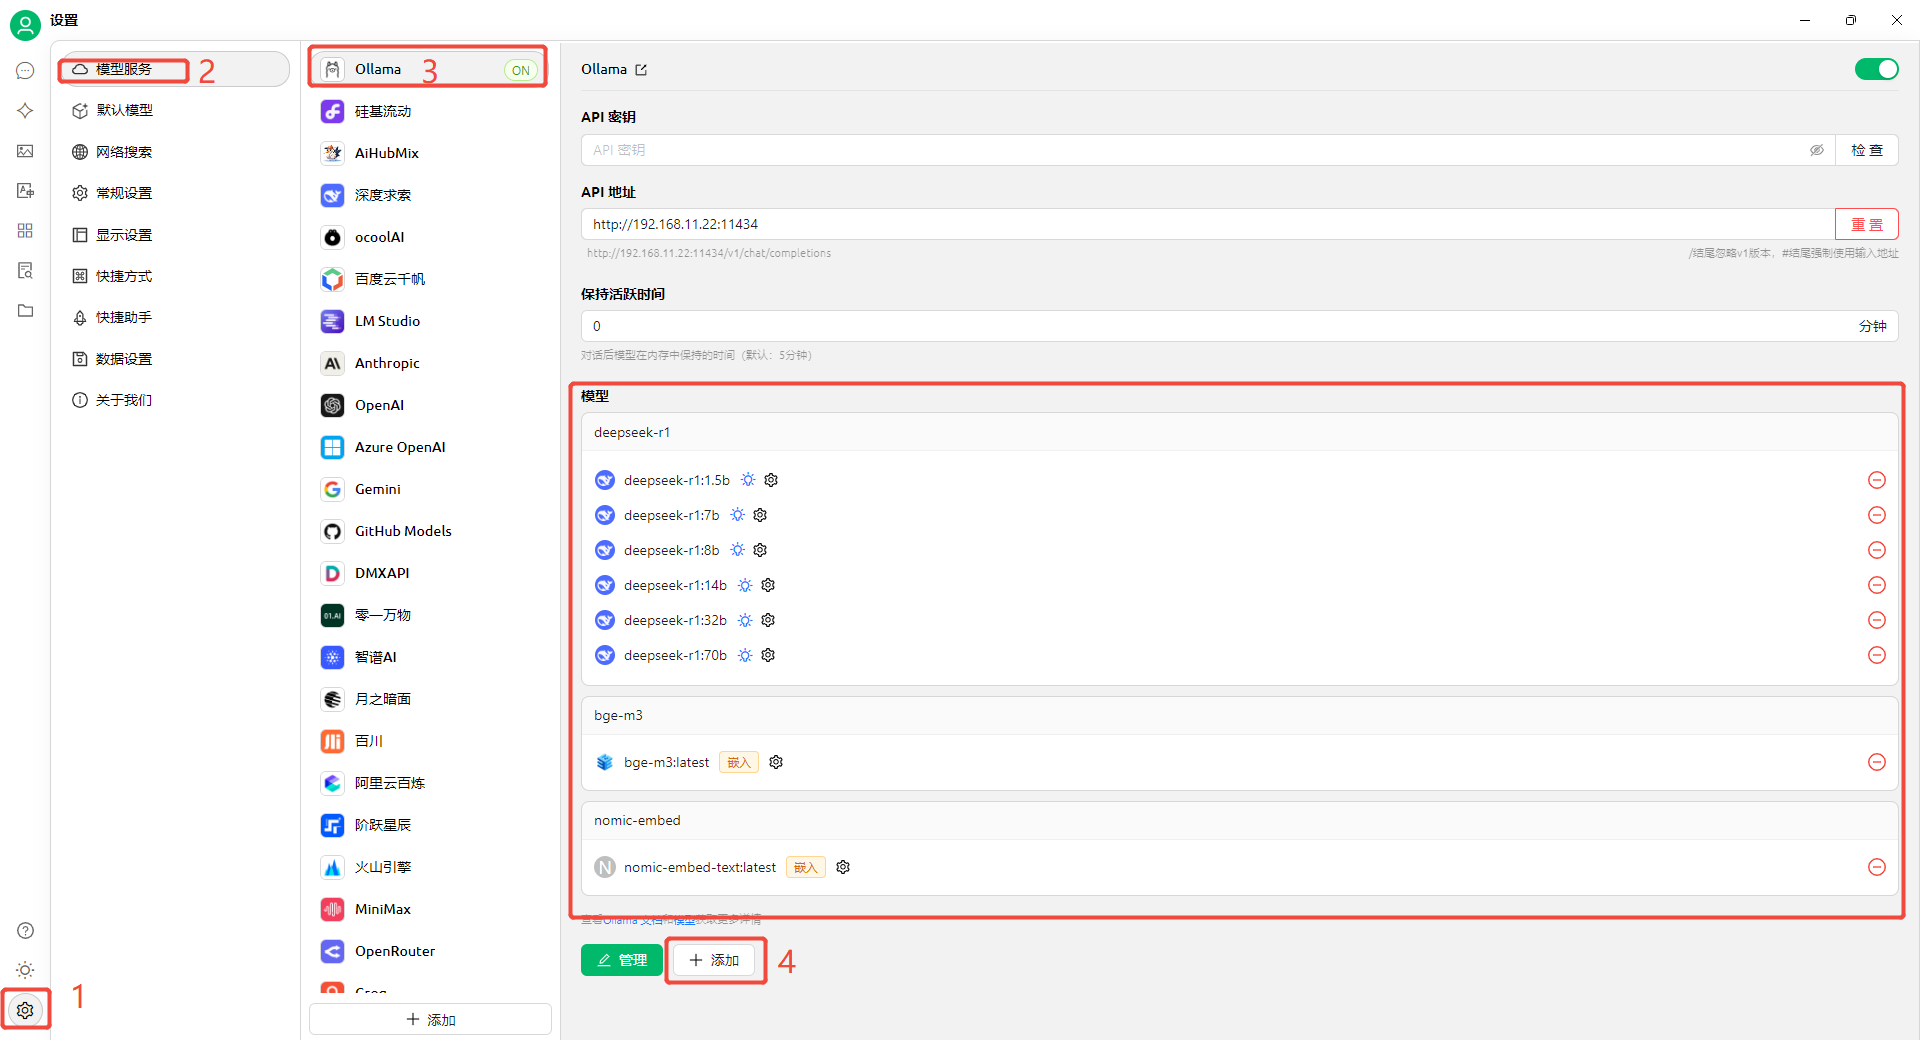Open settings gear for bge-m3:latest
Image resolution: width=1920 pixels, height=1040 pixels.
776,762
